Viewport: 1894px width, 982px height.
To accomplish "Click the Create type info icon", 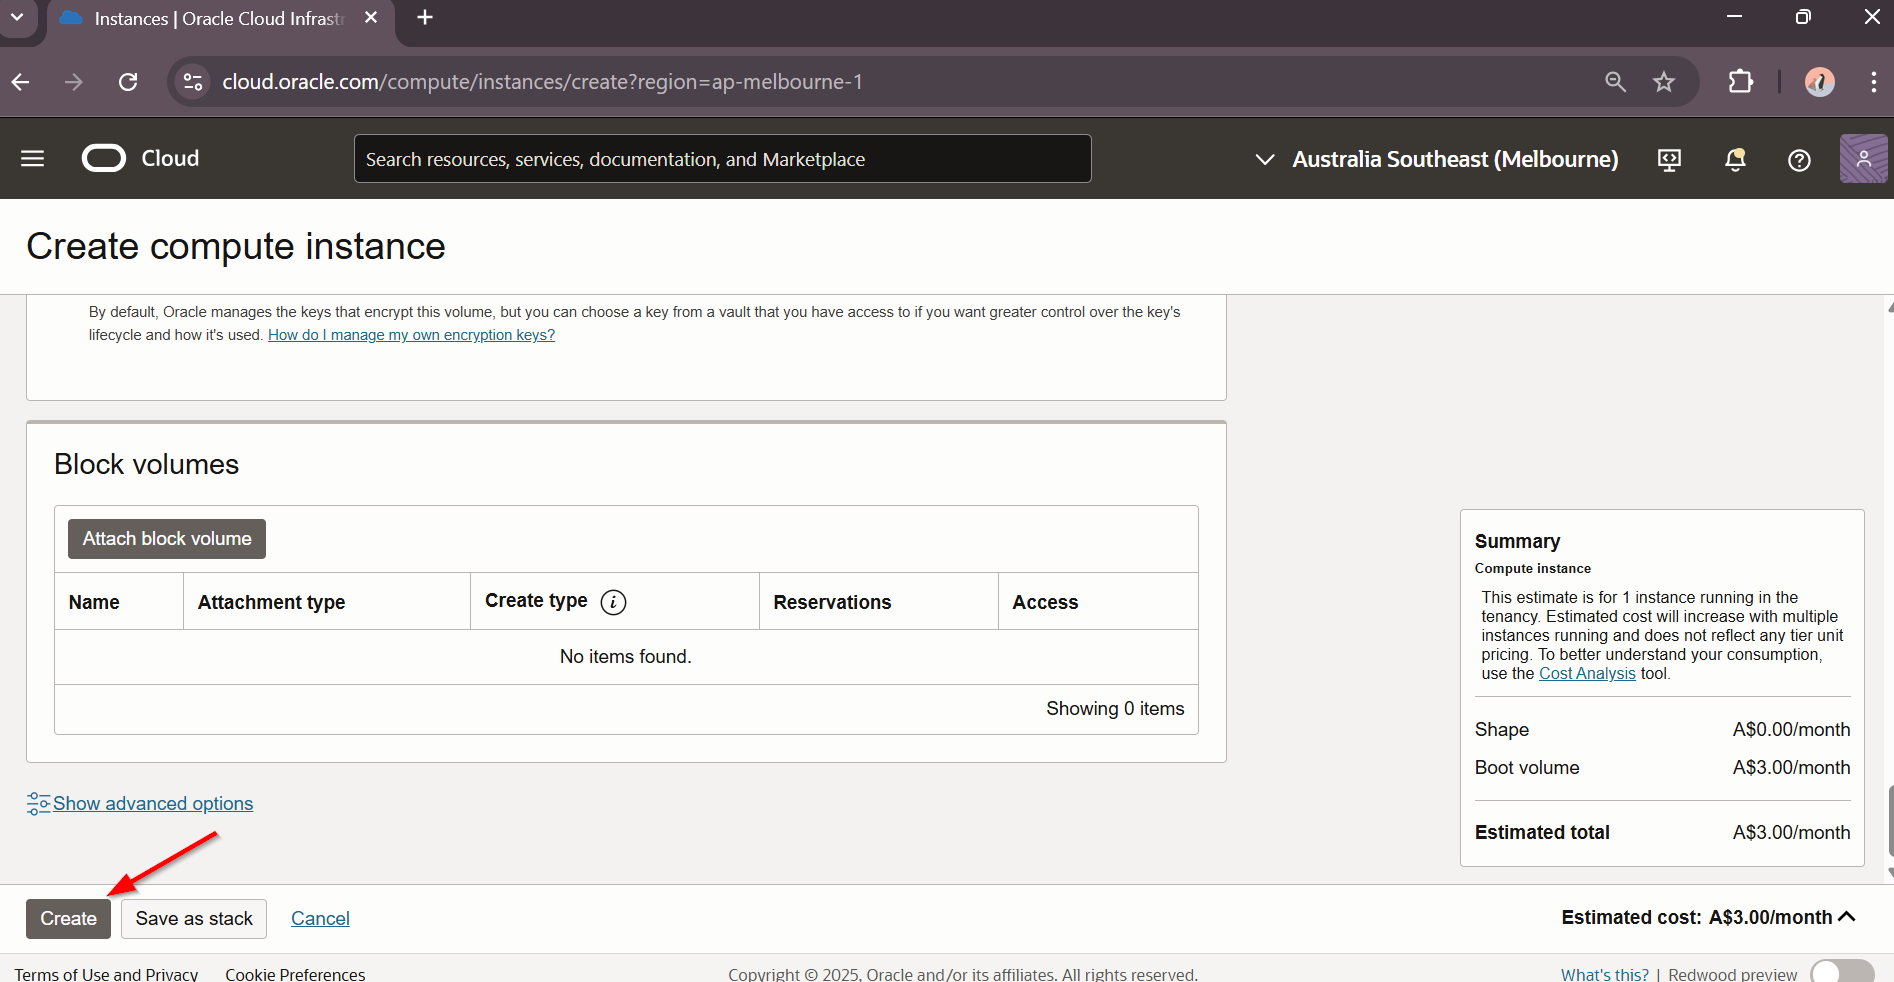I will click(613, 602).
